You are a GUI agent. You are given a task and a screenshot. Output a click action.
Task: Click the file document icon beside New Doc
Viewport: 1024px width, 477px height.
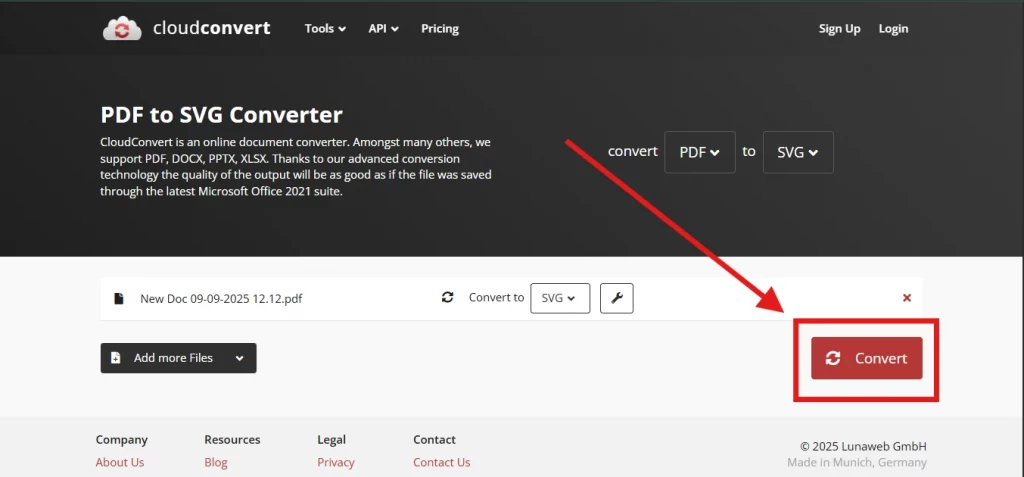click(x=118, y=299)
